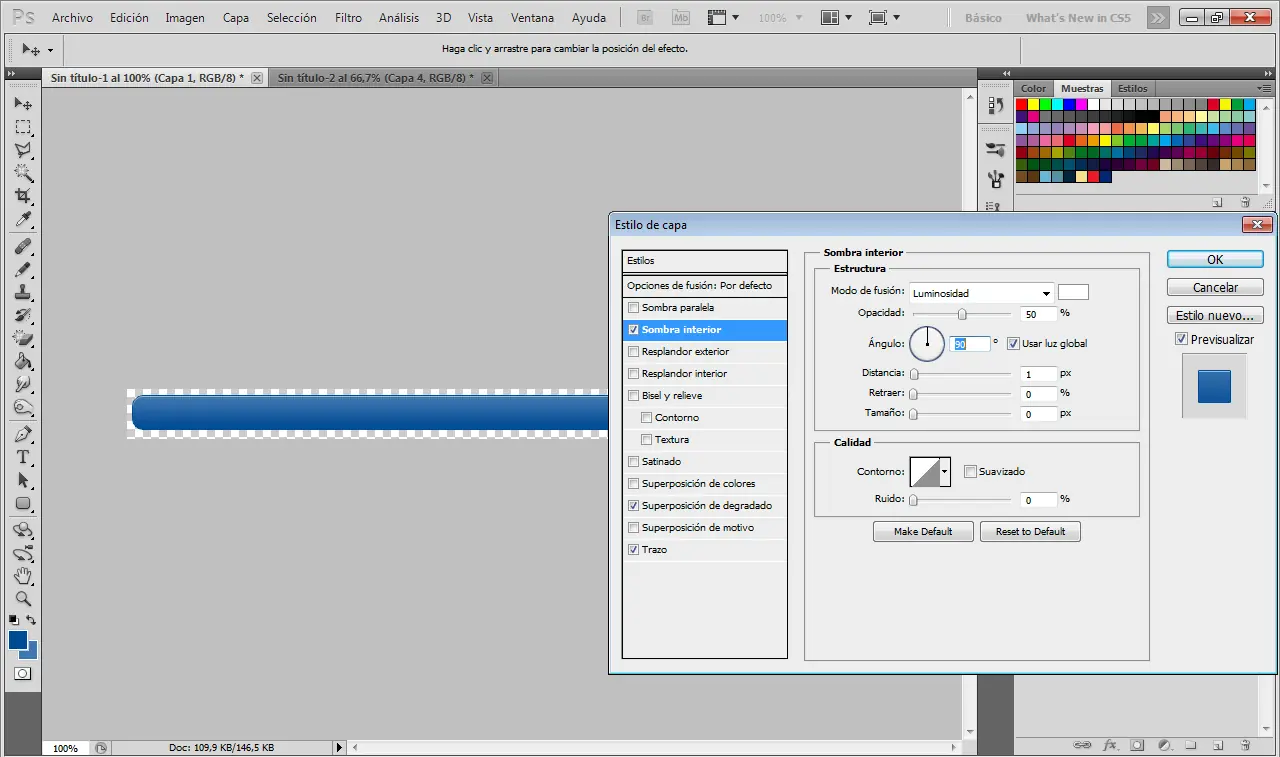Choose the Clone Stamp tool
The width and height of the screenshot is (1280, 757).
pyautogui.click(x=23, y=292)
